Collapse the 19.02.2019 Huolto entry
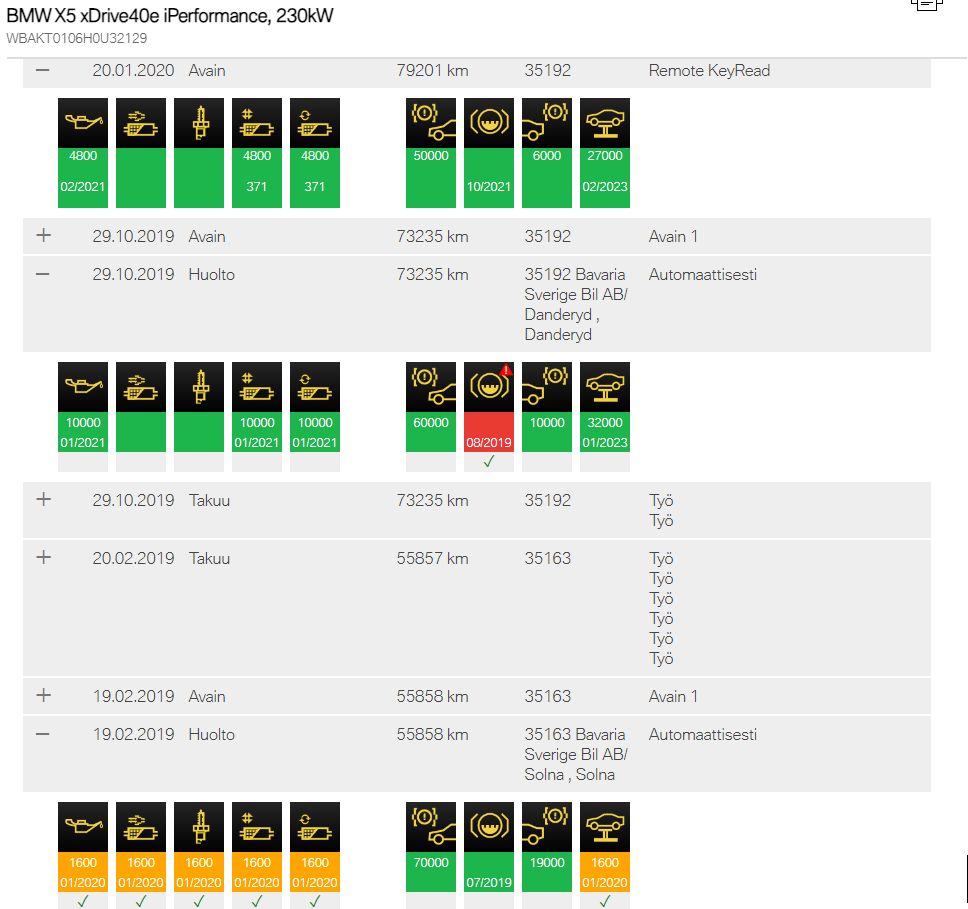The width and height of the screenshot is (968, 909). click(x=43, y=734)
